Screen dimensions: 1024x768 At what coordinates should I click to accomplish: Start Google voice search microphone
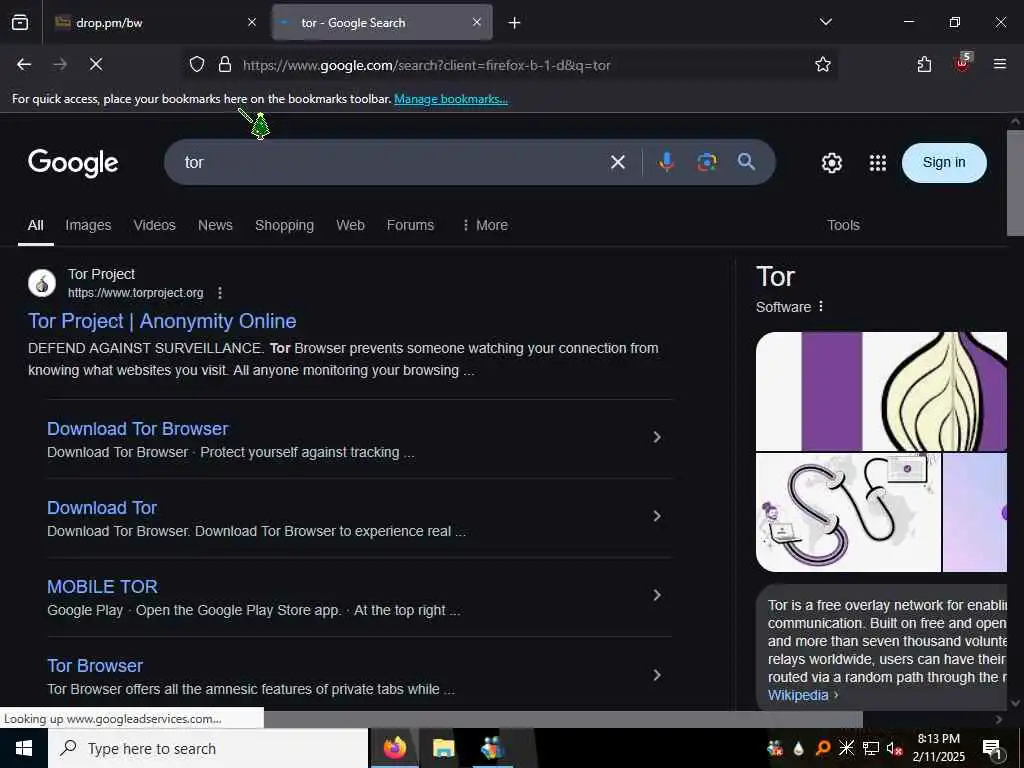click(x=666, y=162)
